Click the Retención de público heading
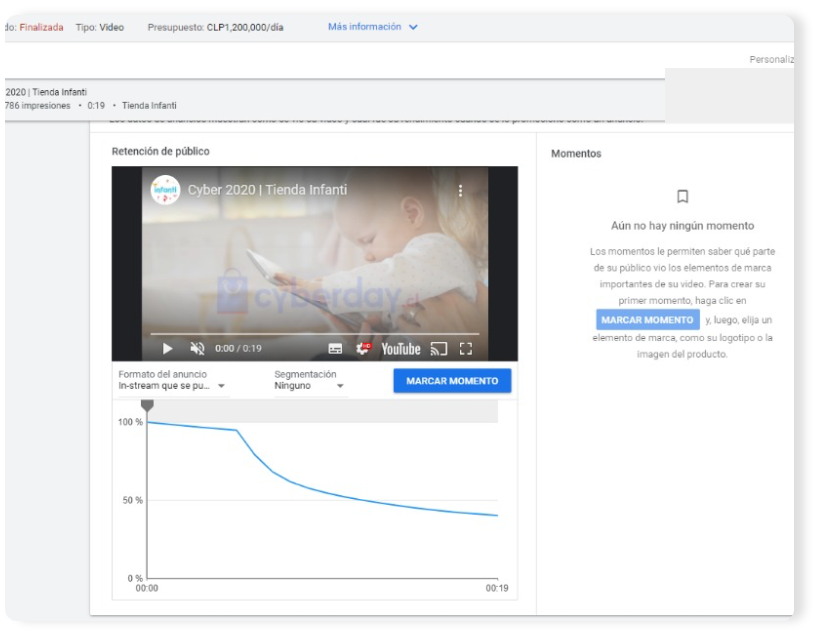The height and width of the screenshot is (636, 819). [x=160, y=151]
